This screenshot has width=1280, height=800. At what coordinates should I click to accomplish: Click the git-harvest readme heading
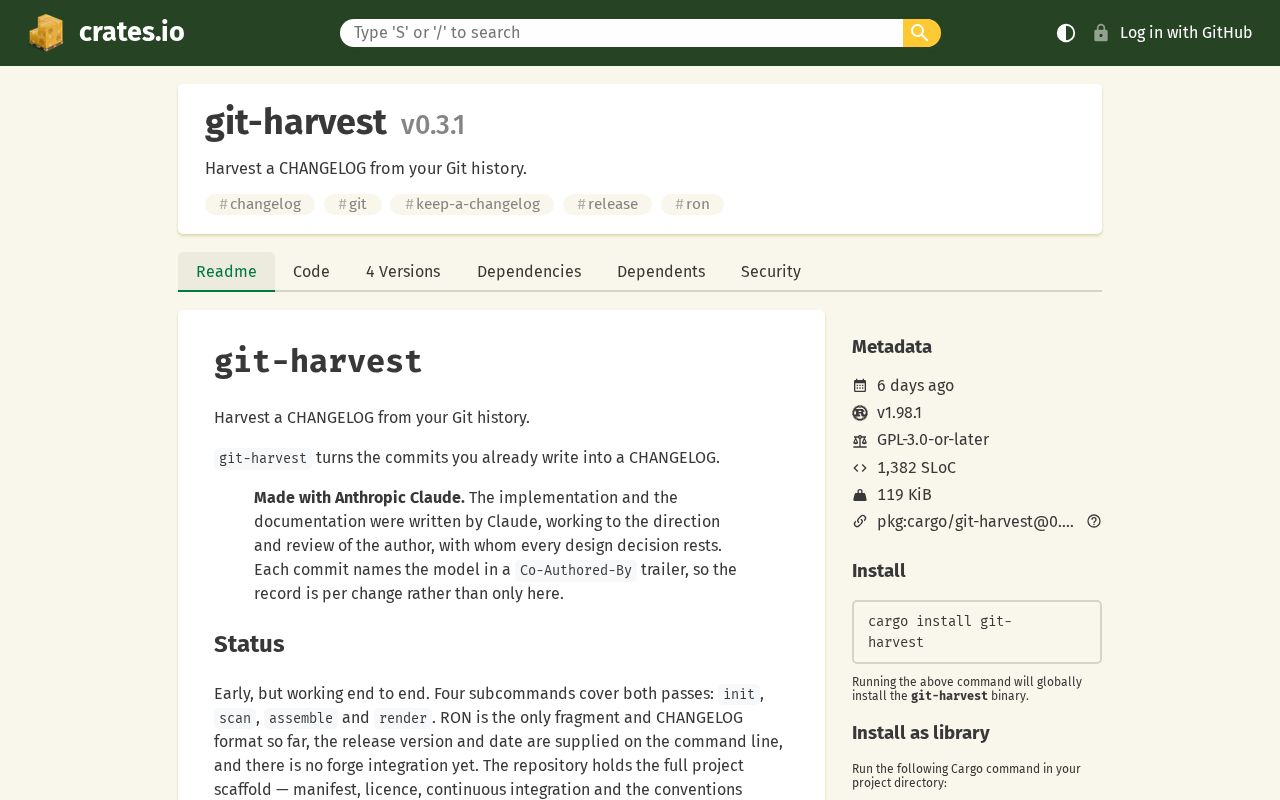pos(318,361)
